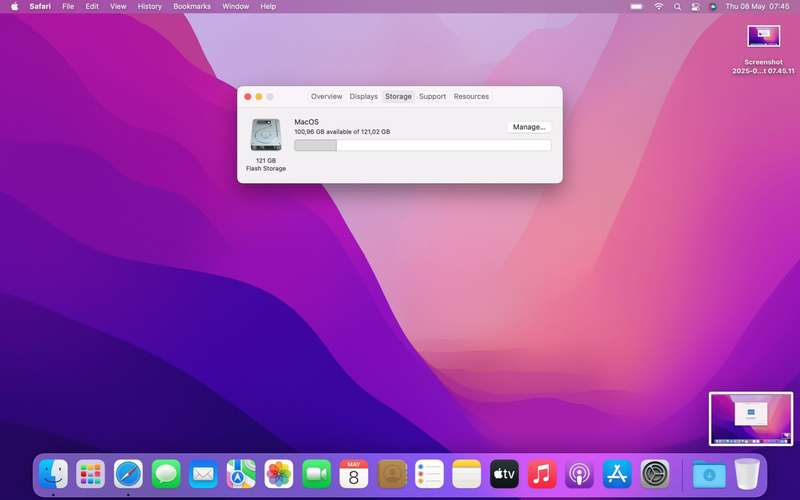
Task: Open the History menu
Action: 149,7
